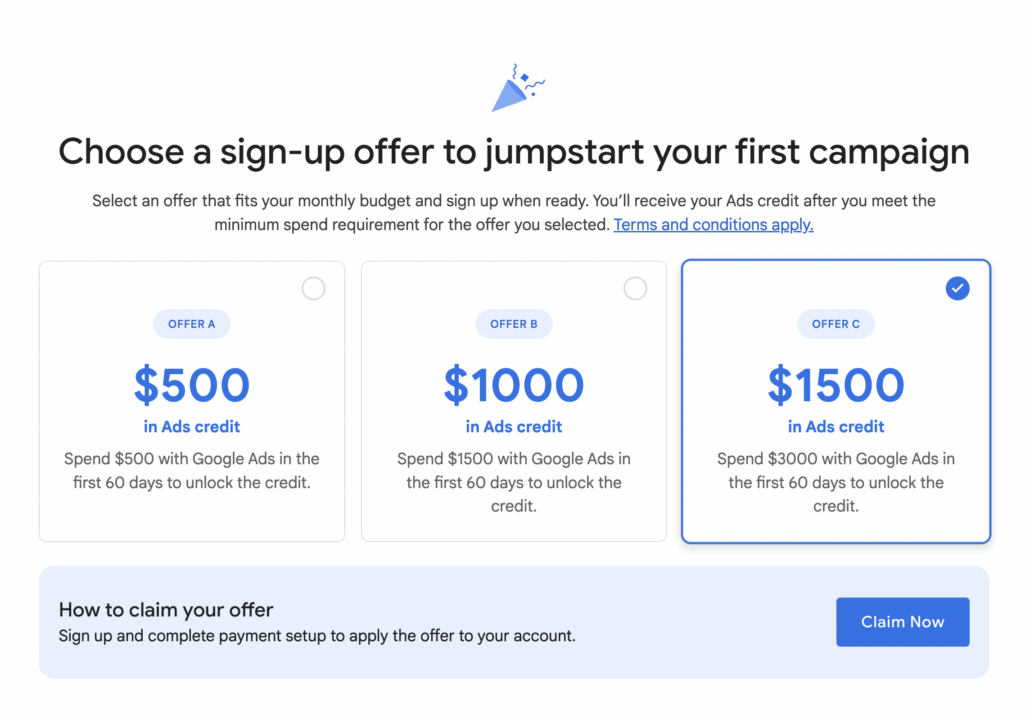Image resolution: width=1030 pixels, height=716 pixels.
Task: Click the $1500 credit amount
Action: pyautogui.click(x=836, y=385)
